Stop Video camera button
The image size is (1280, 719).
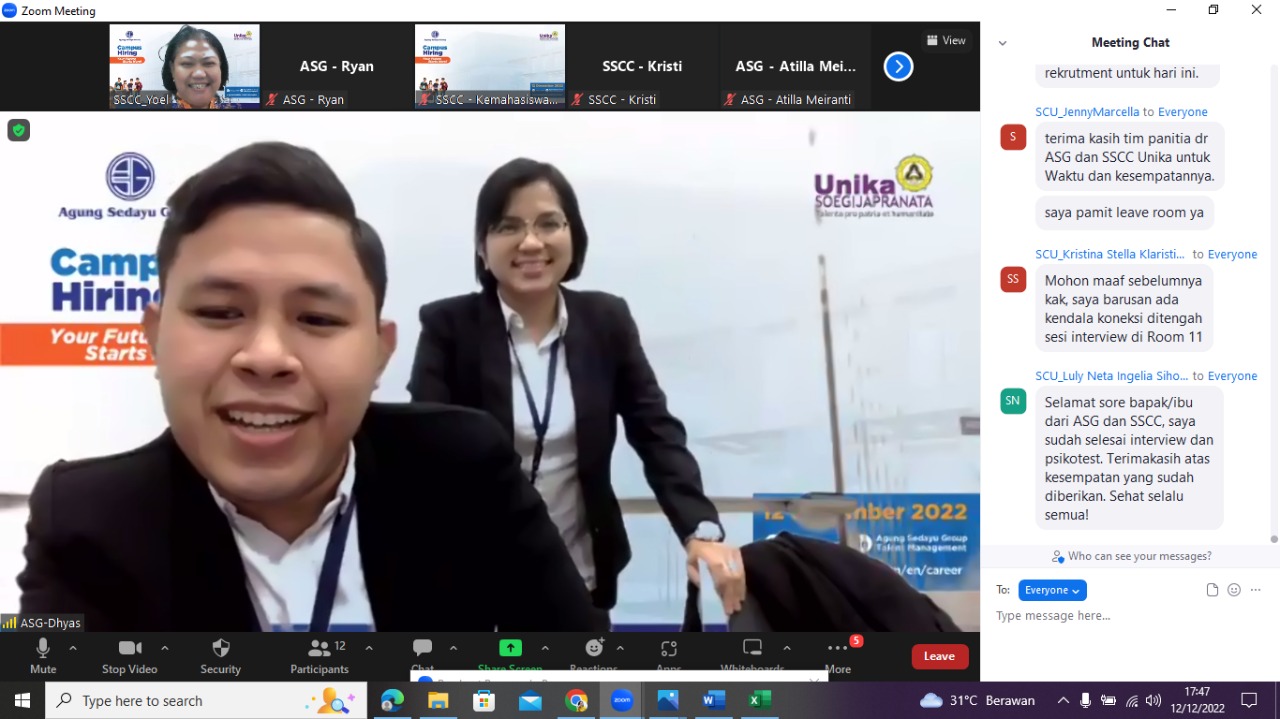[x=130, y=656]
